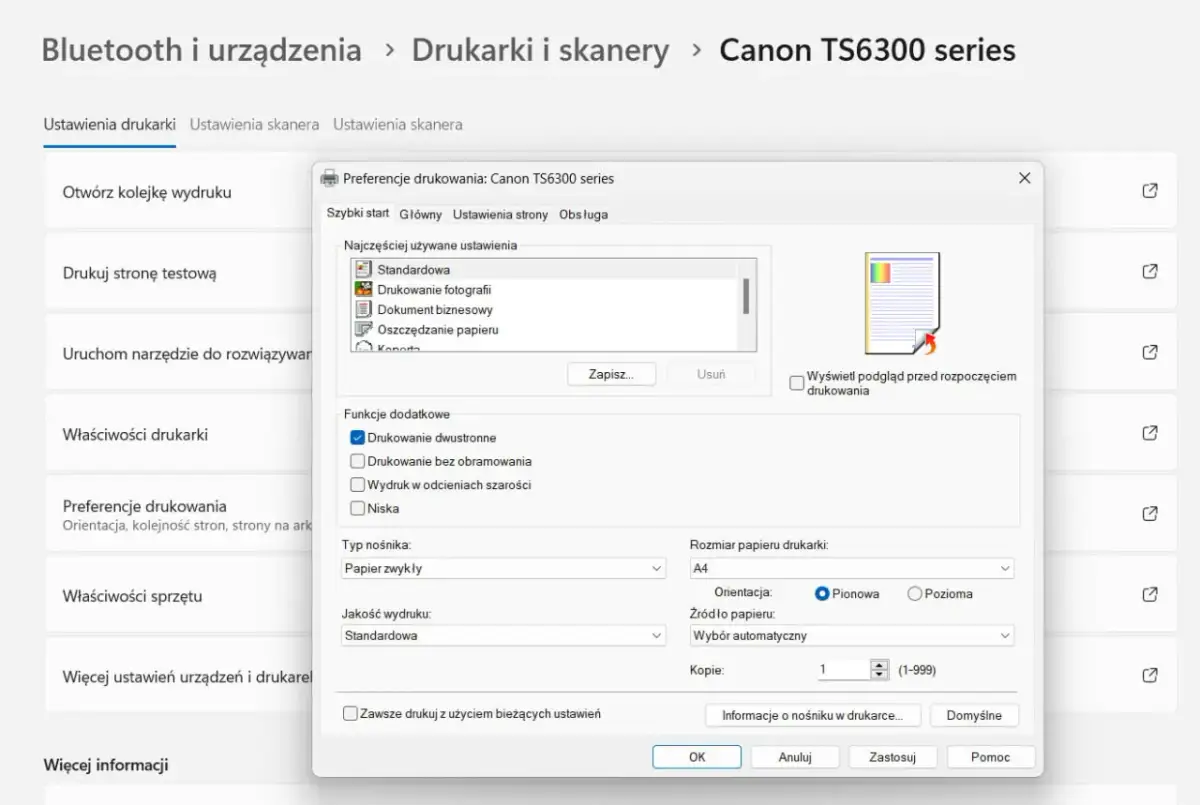The image size is (1200, 805).
Task: Check Wyświetl podgląd przed rozpoczęciem drukowania
Action: [x=797, y=382]
